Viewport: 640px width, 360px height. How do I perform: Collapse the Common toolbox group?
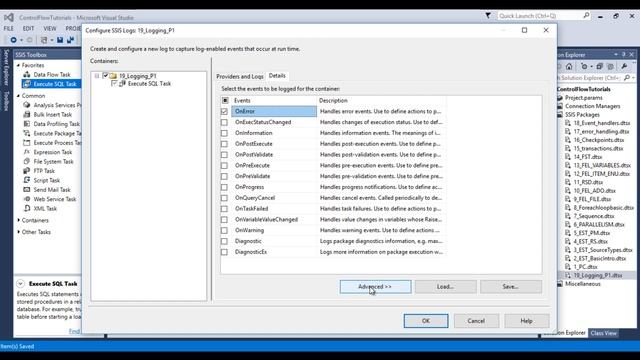click(18, 96)
